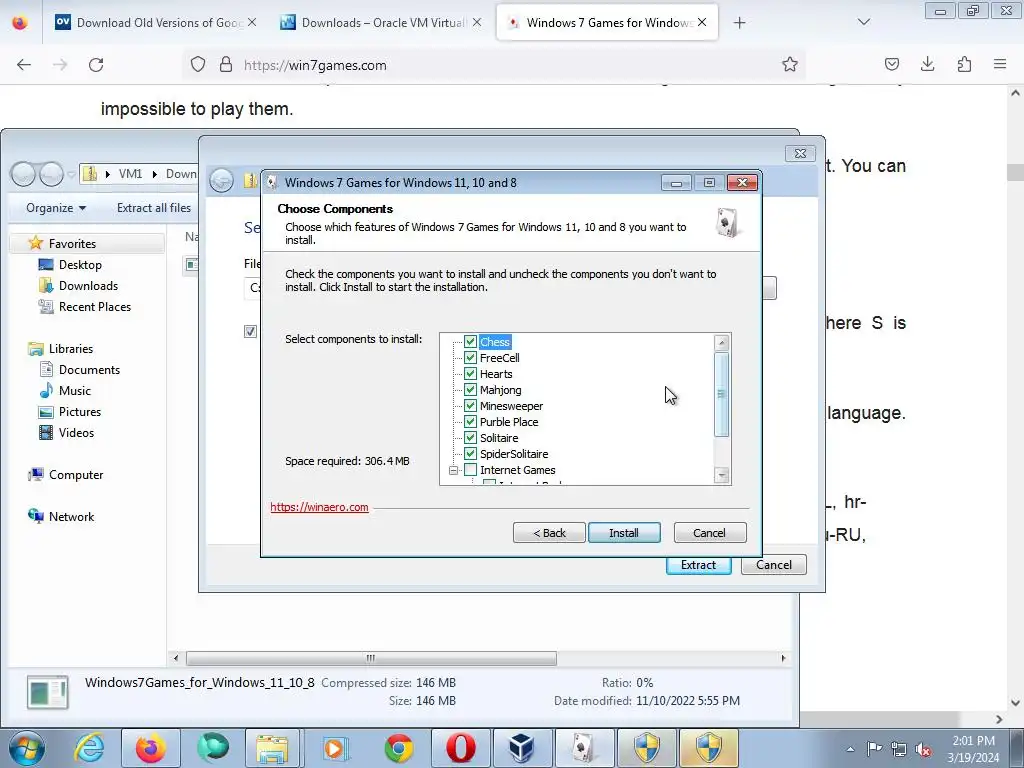Screen dimensions: 1024x768
Task: Open Organize dropdown in Explorer window
Action: (x=56, y=208)
